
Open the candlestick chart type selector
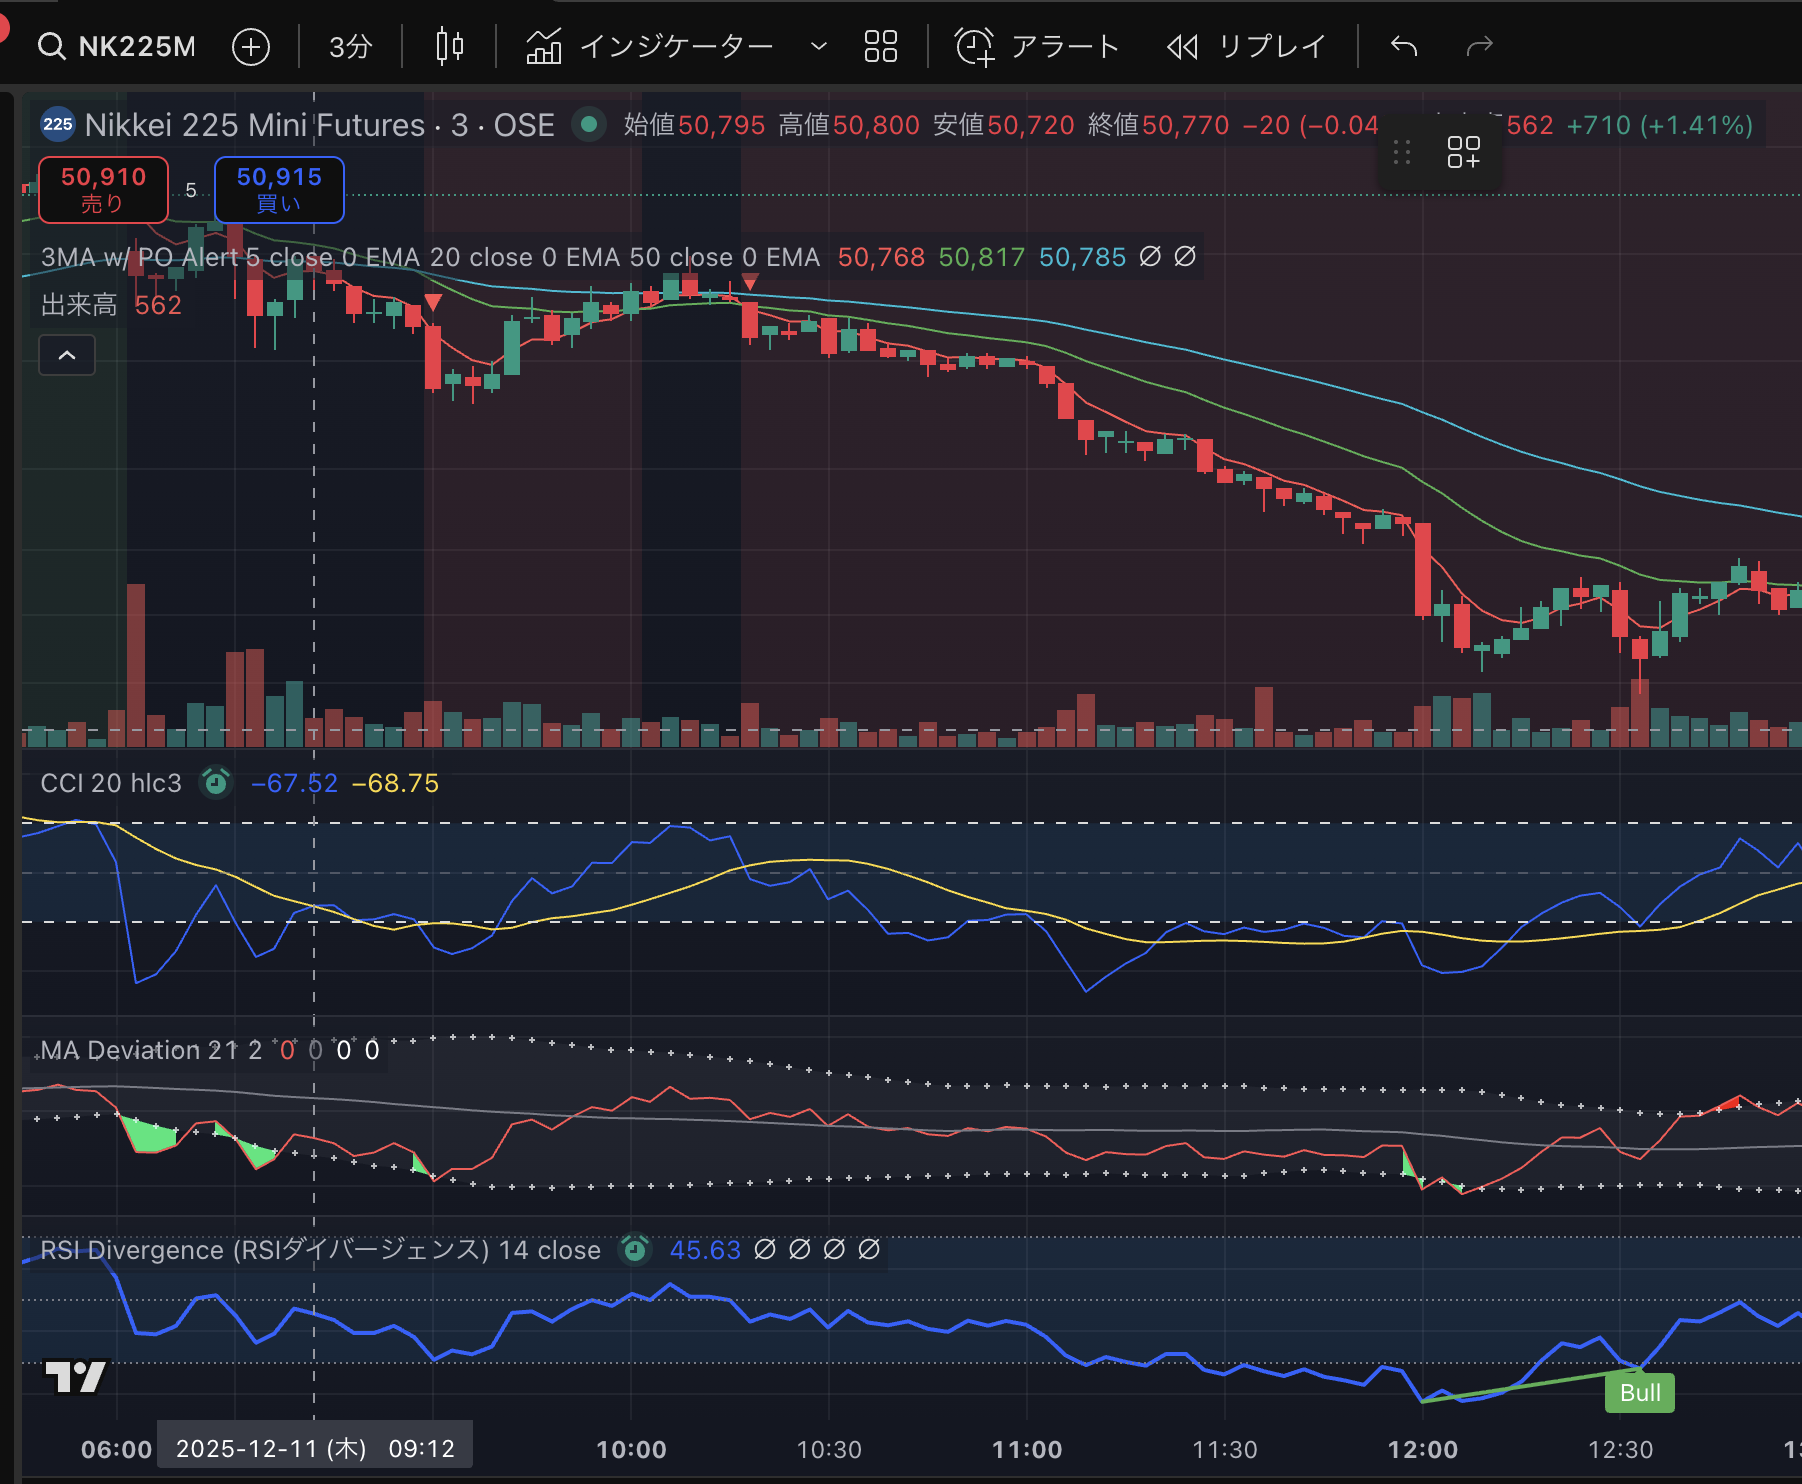[450, 46]
